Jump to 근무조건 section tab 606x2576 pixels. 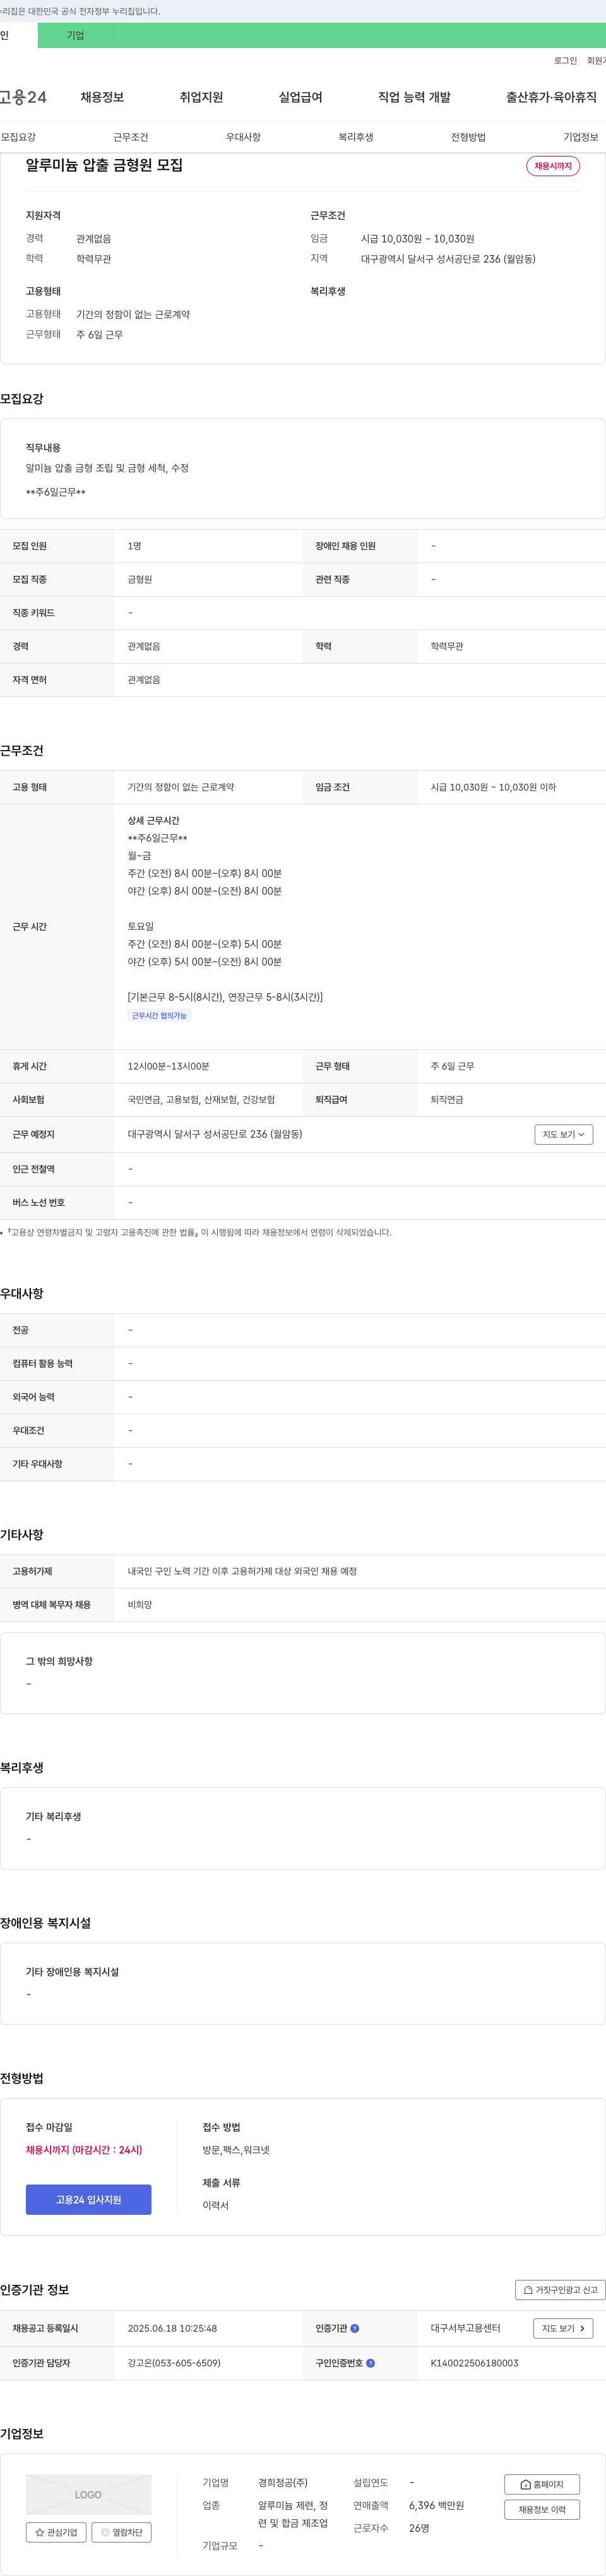pos(130,137)
